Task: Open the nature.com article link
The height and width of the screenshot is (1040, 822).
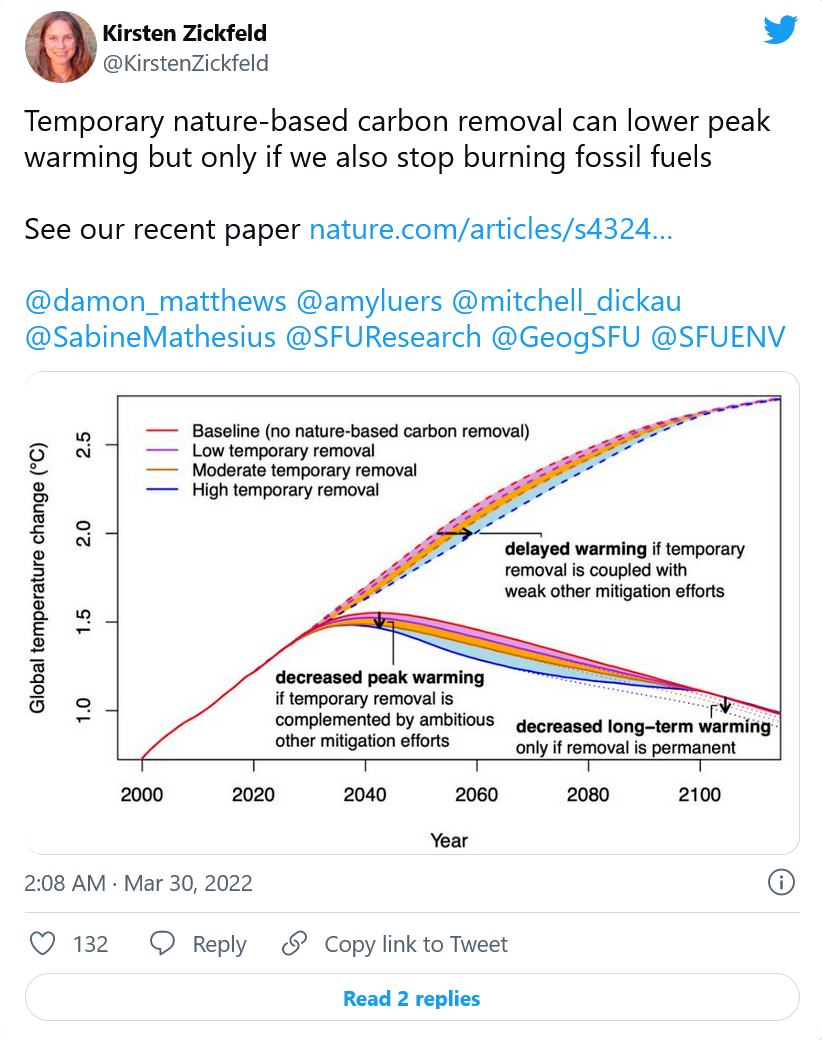Action: click(491, 229)
